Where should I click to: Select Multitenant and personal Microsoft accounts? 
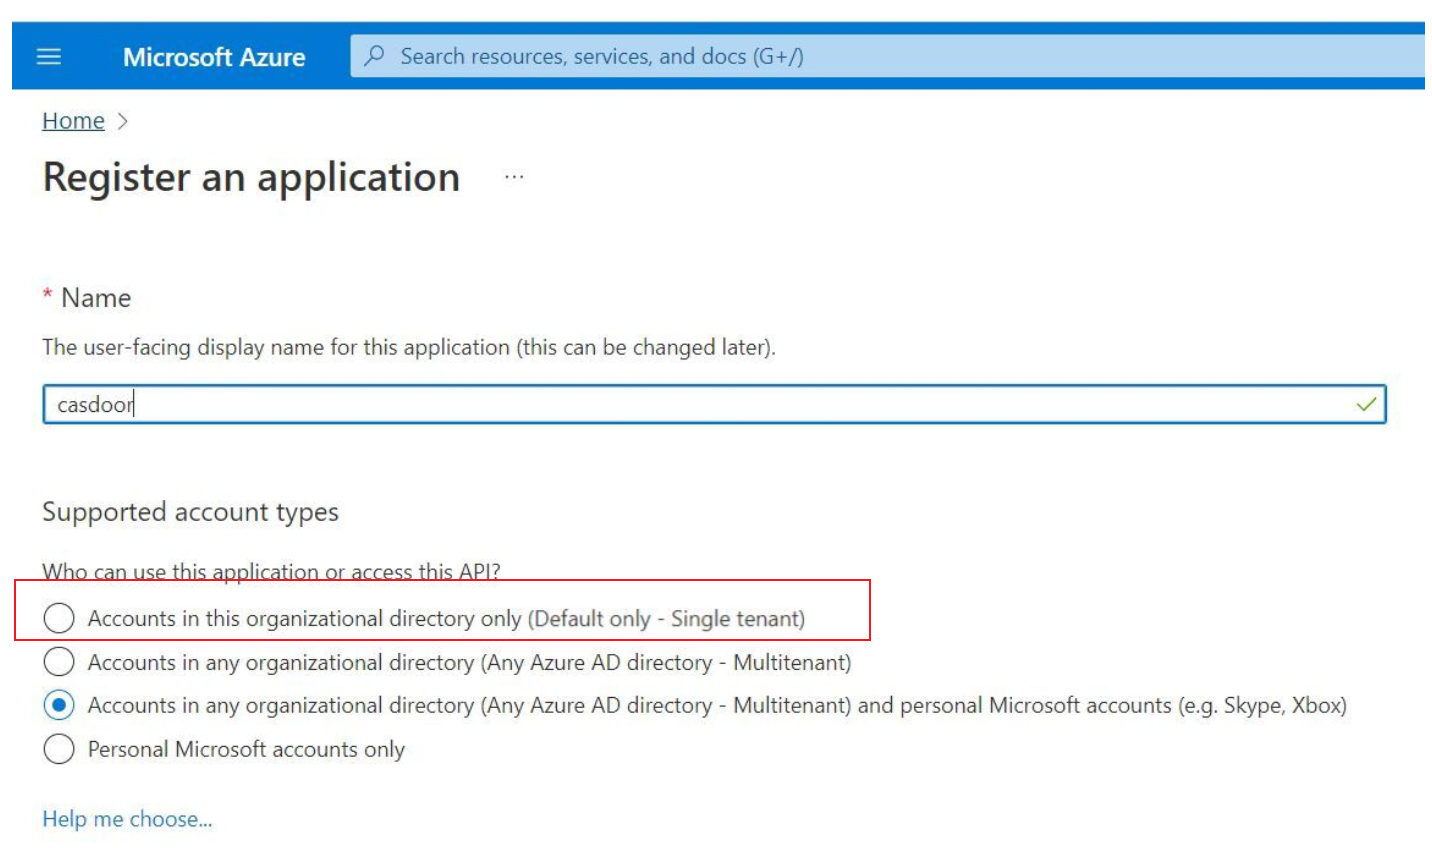59,704
